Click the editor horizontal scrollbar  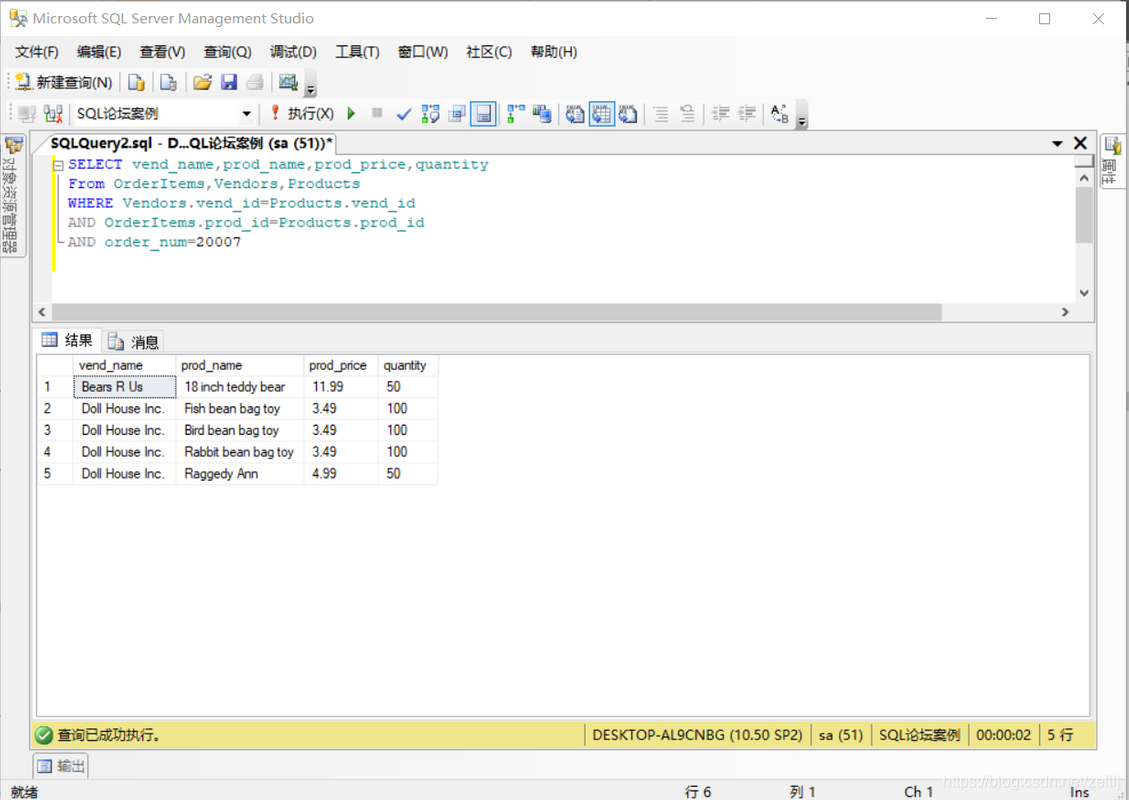[x=497, y=312]
